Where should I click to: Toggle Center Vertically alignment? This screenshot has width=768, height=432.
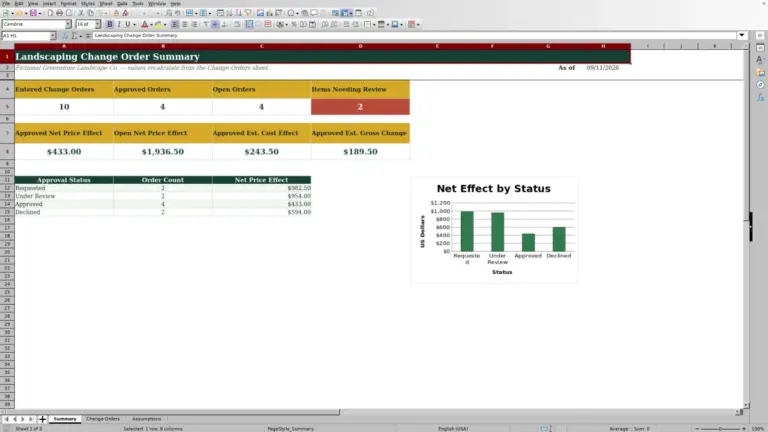(x=215, y=24)
